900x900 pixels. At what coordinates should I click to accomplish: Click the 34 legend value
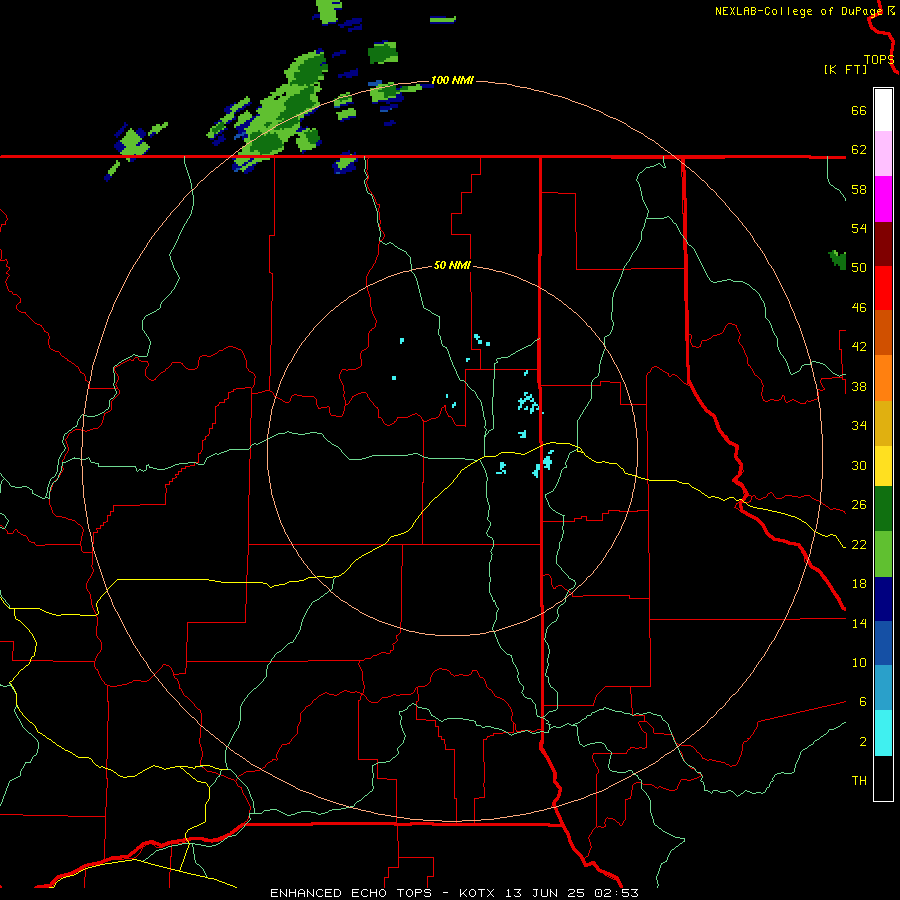pos(859,425)
